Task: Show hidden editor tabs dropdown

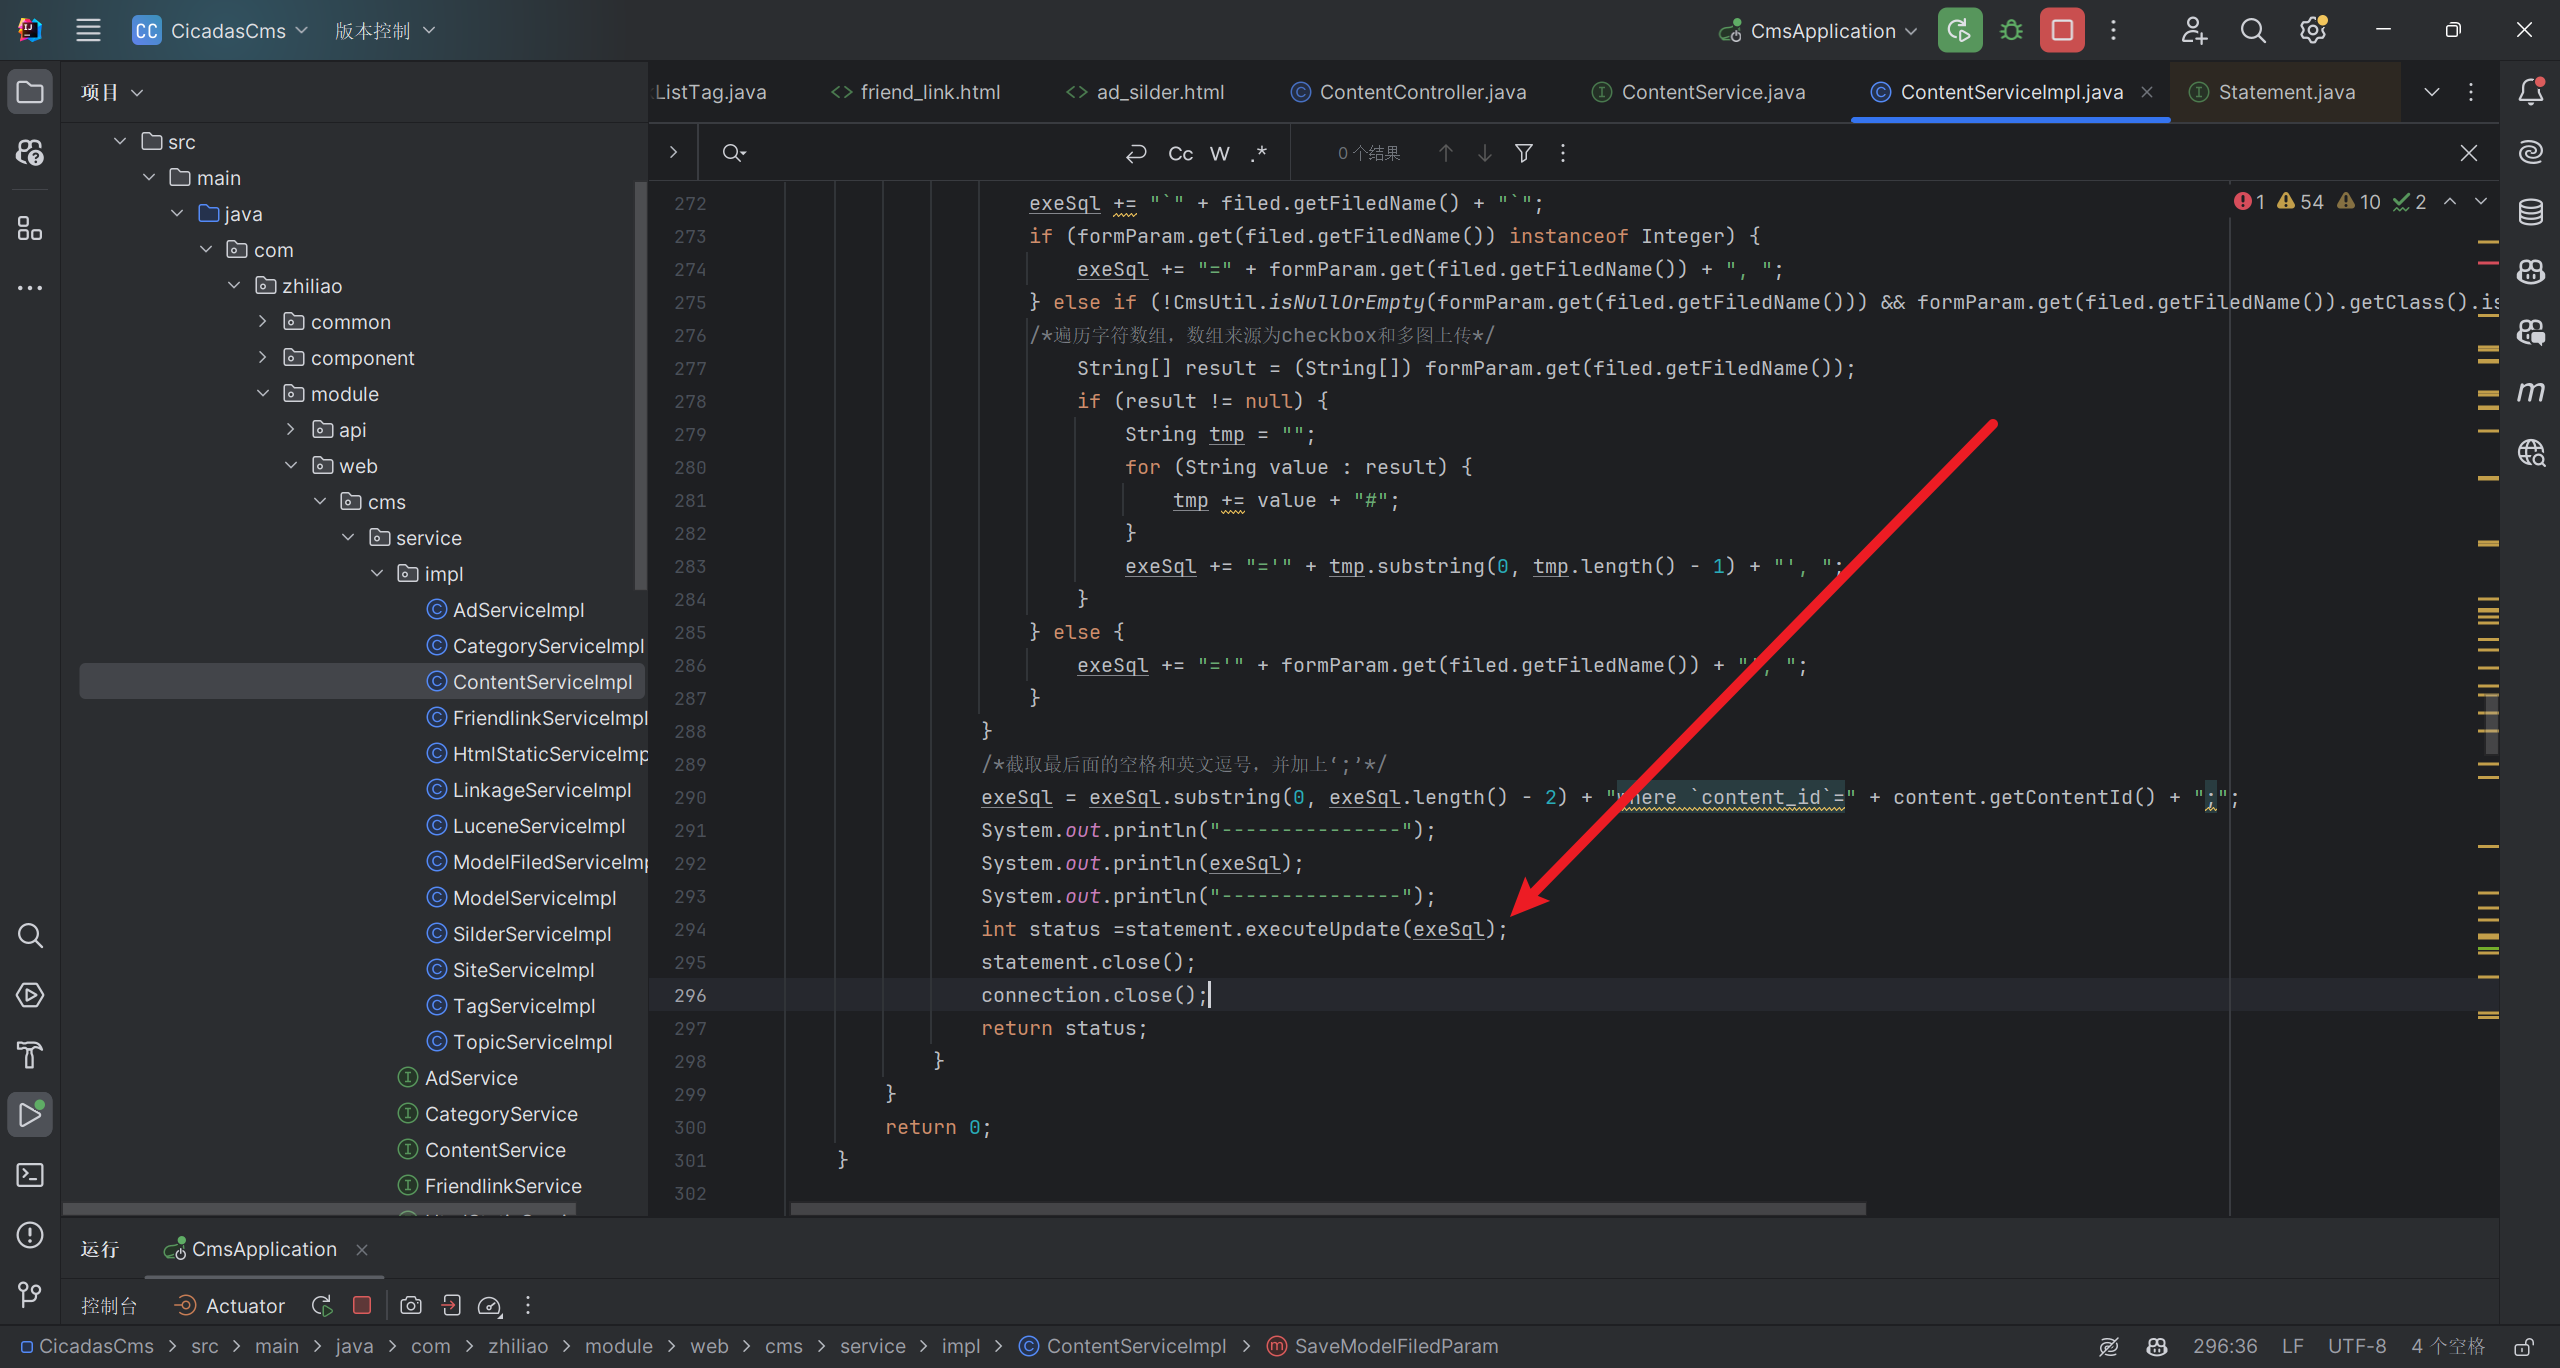Action: [x=2432, y=92]
